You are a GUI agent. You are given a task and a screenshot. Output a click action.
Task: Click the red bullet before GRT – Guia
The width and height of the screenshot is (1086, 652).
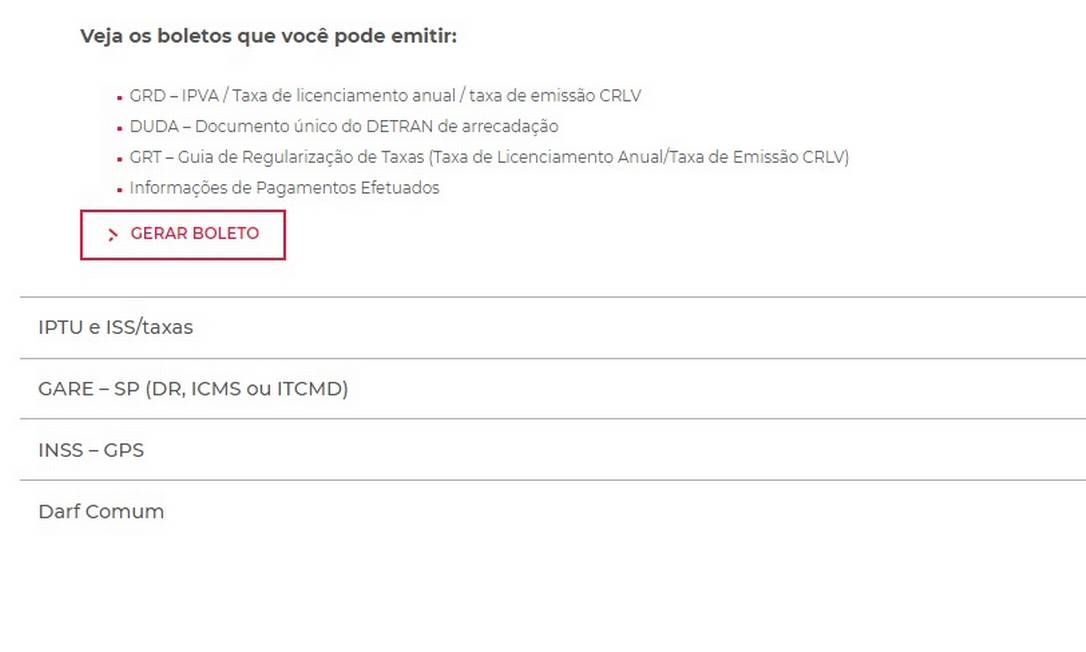(x=120, y=159)
